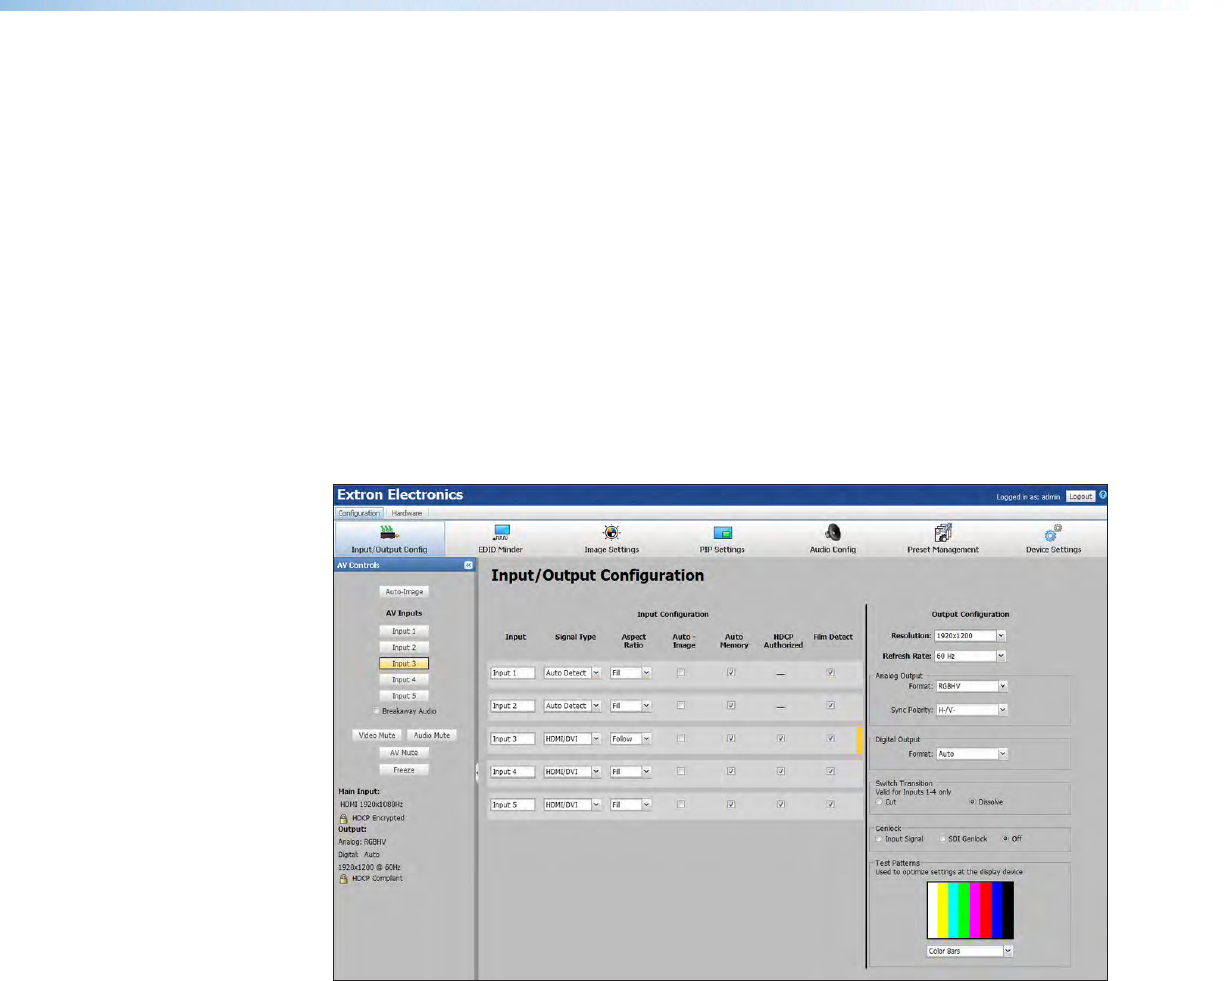
Task: Toggle Auto-Image checkbox for Input 3 row
Action: click(681, 739)
